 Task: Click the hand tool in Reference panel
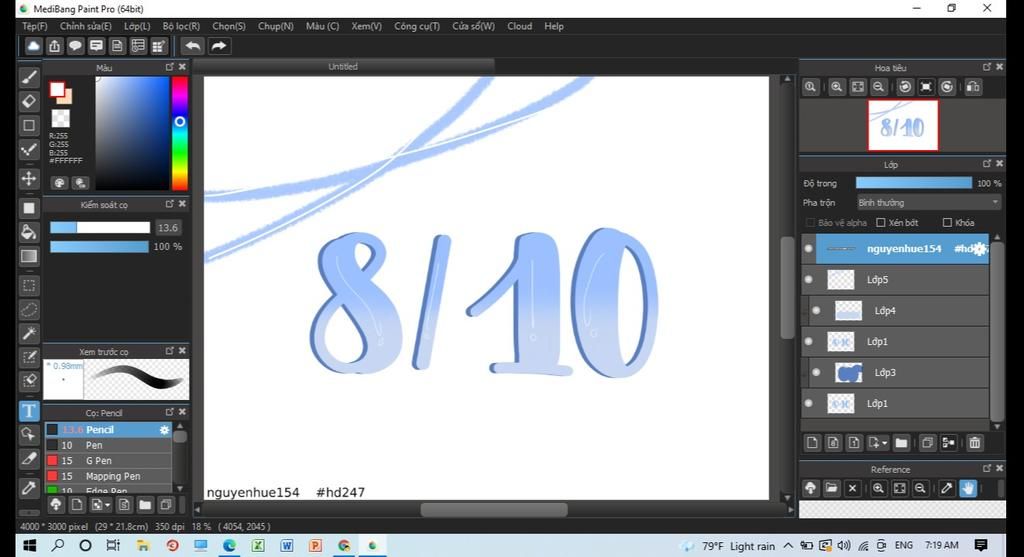tap(968, 488)
